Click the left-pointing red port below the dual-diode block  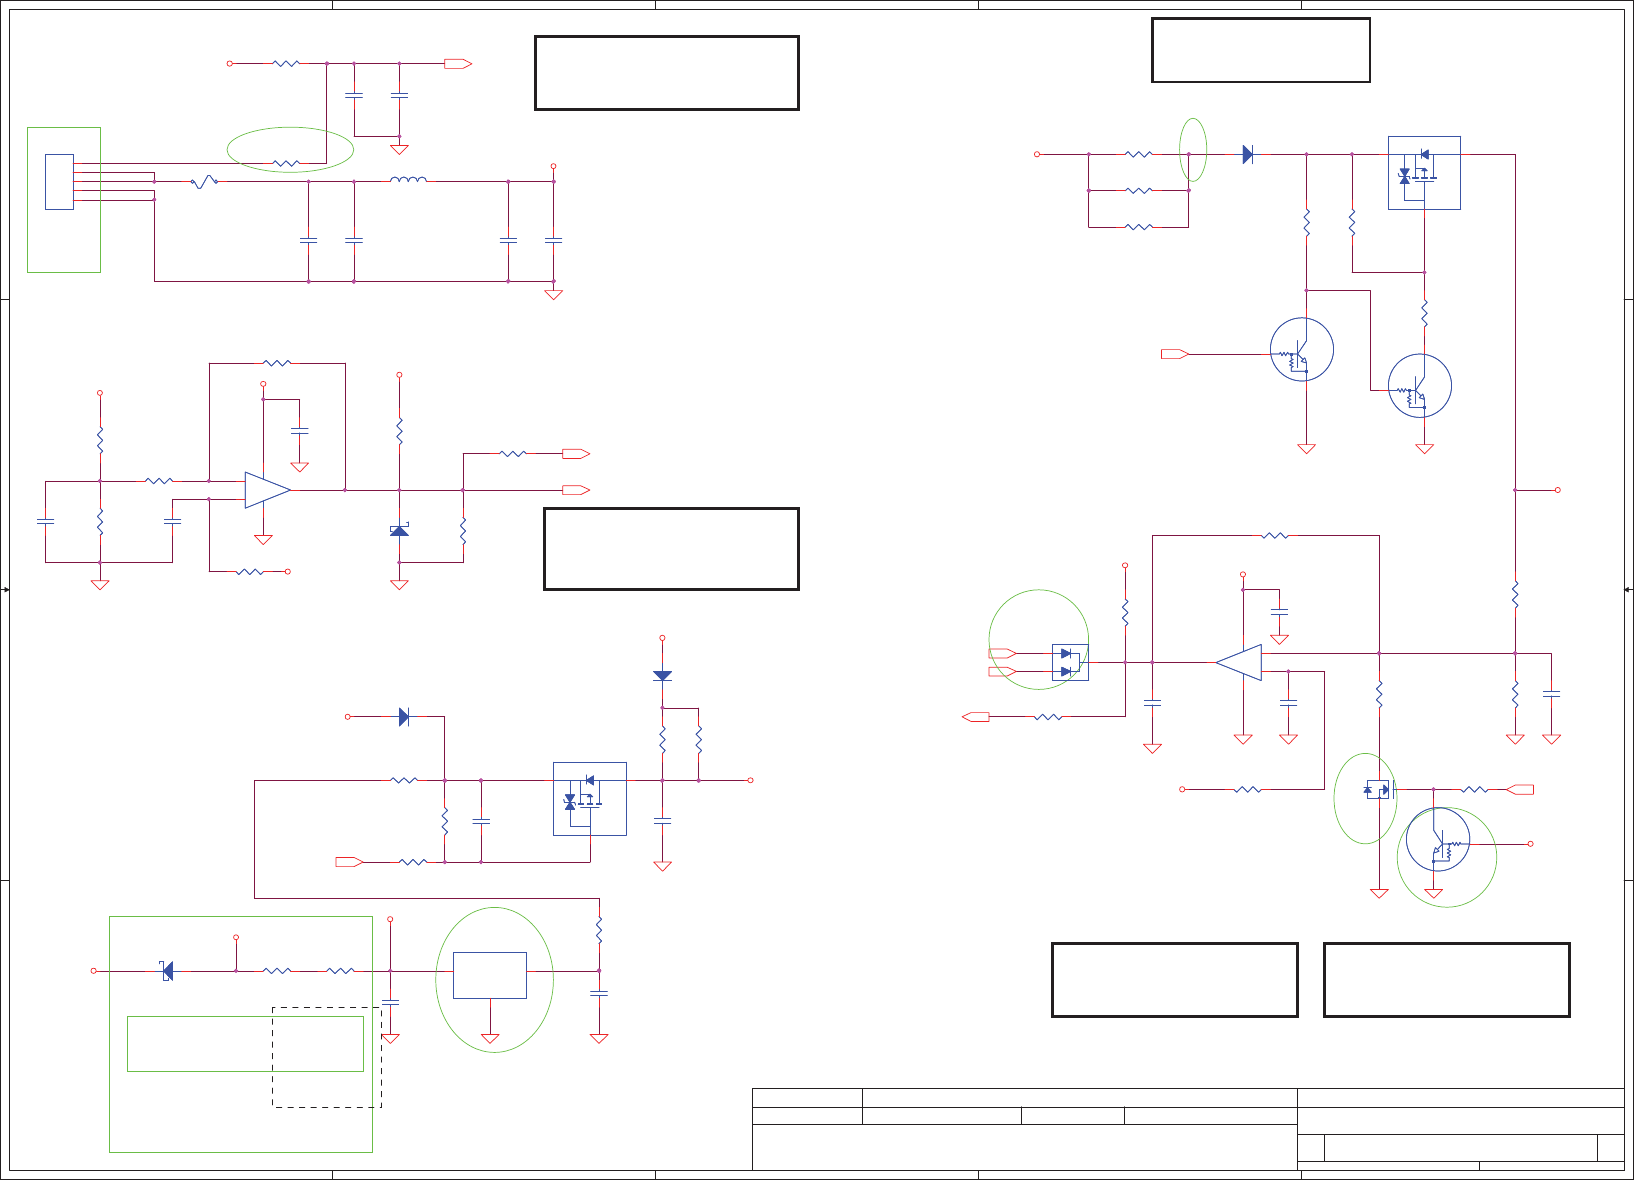[x=975, y=716]
